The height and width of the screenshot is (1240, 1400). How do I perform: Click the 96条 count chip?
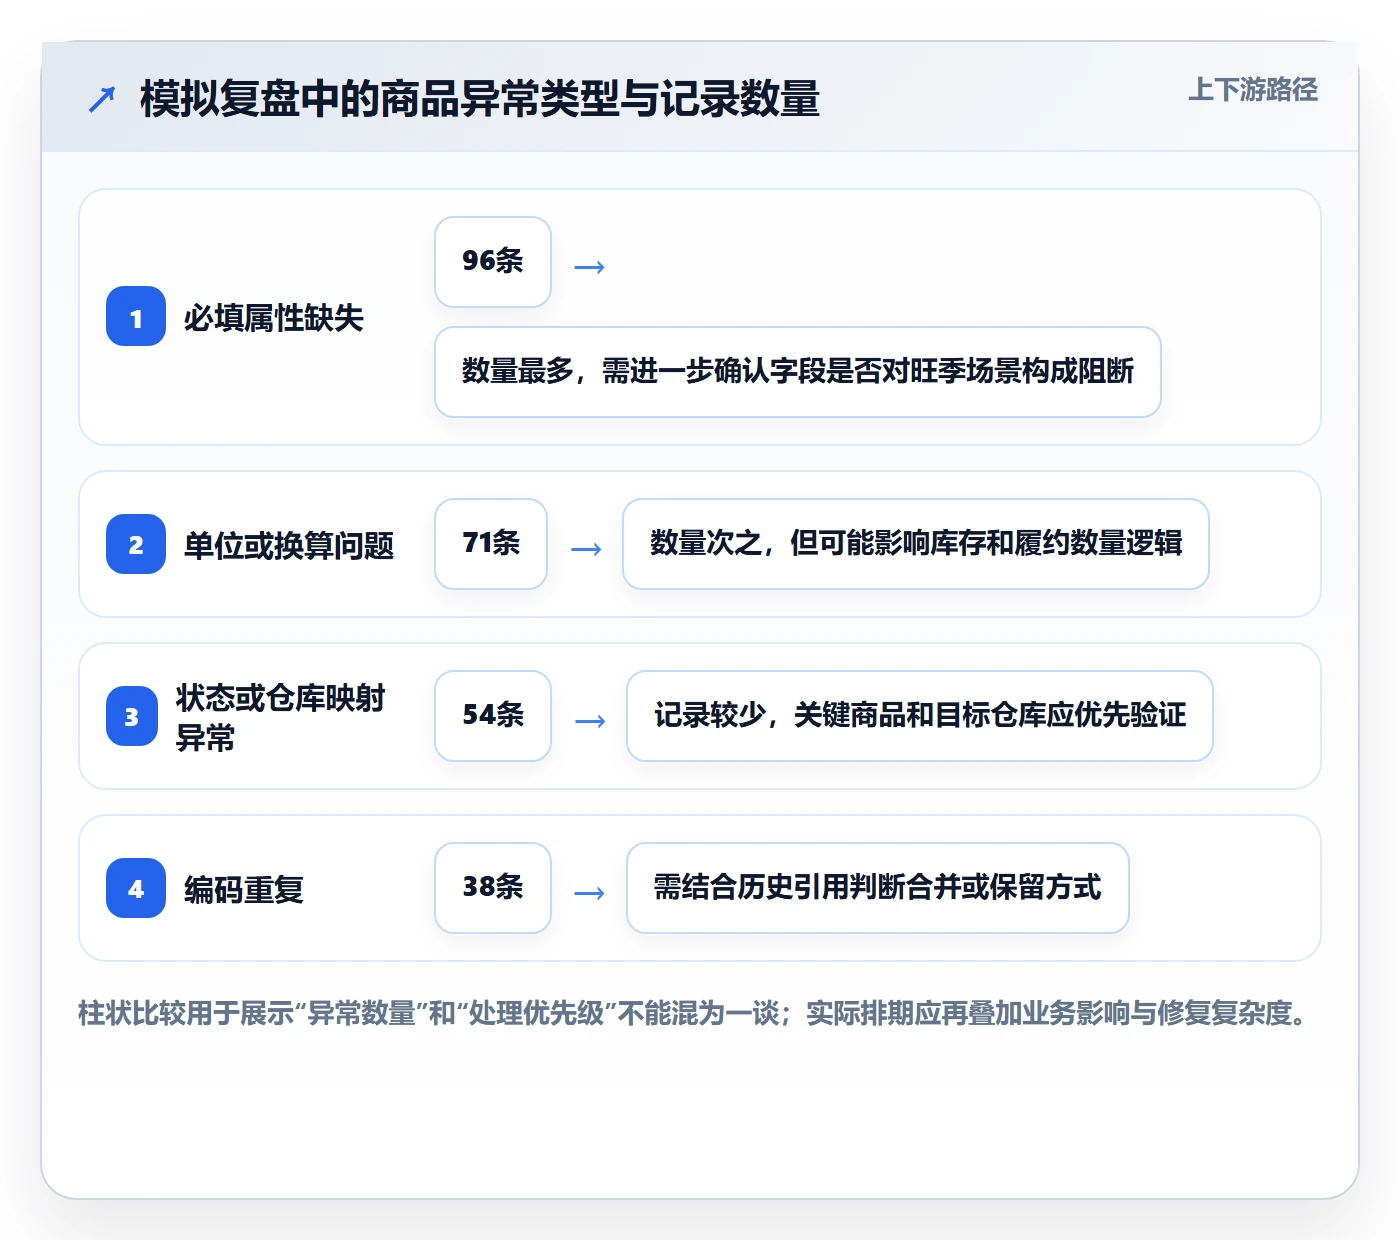click(x=493, y=262)
